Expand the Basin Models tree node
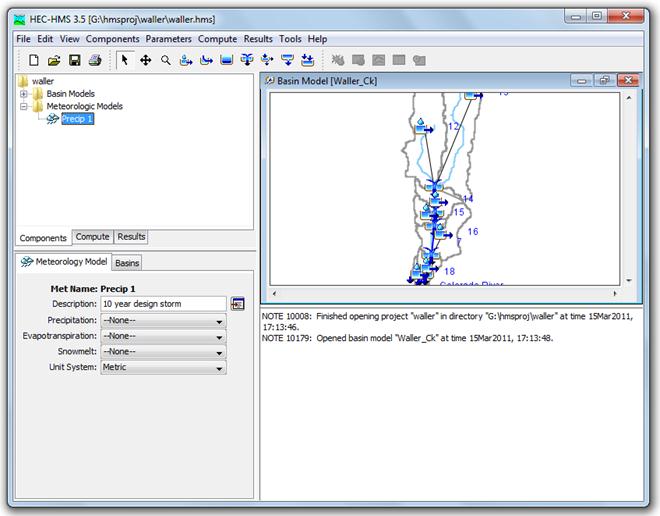 [24, 94]
